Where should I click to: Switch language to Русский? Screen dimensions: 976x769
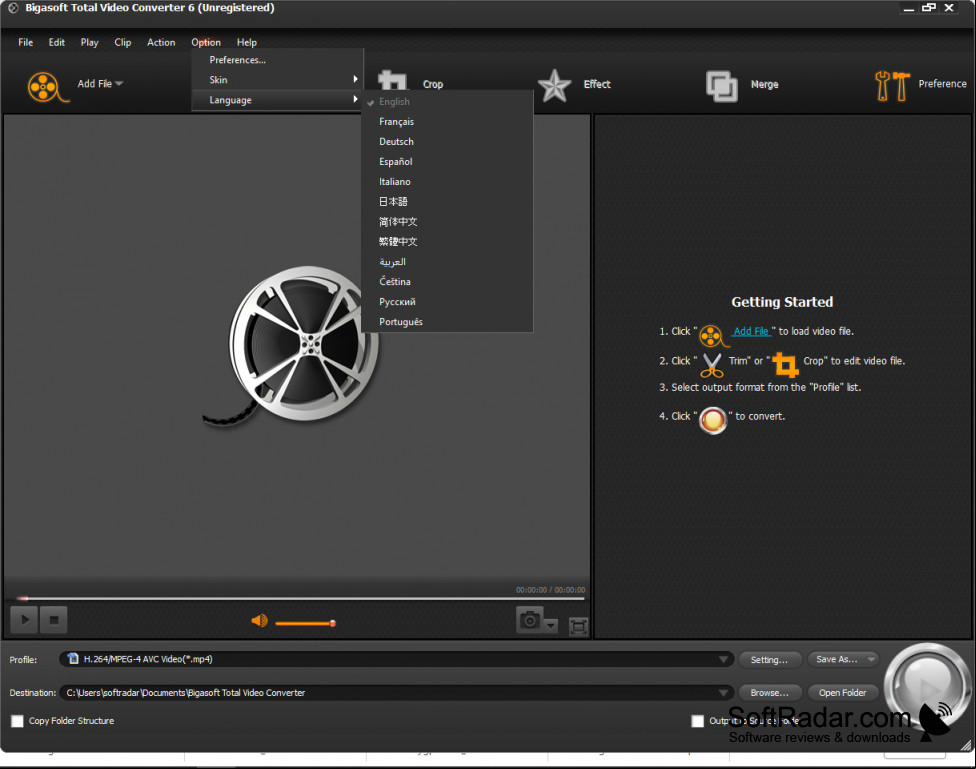click(448, 301)
